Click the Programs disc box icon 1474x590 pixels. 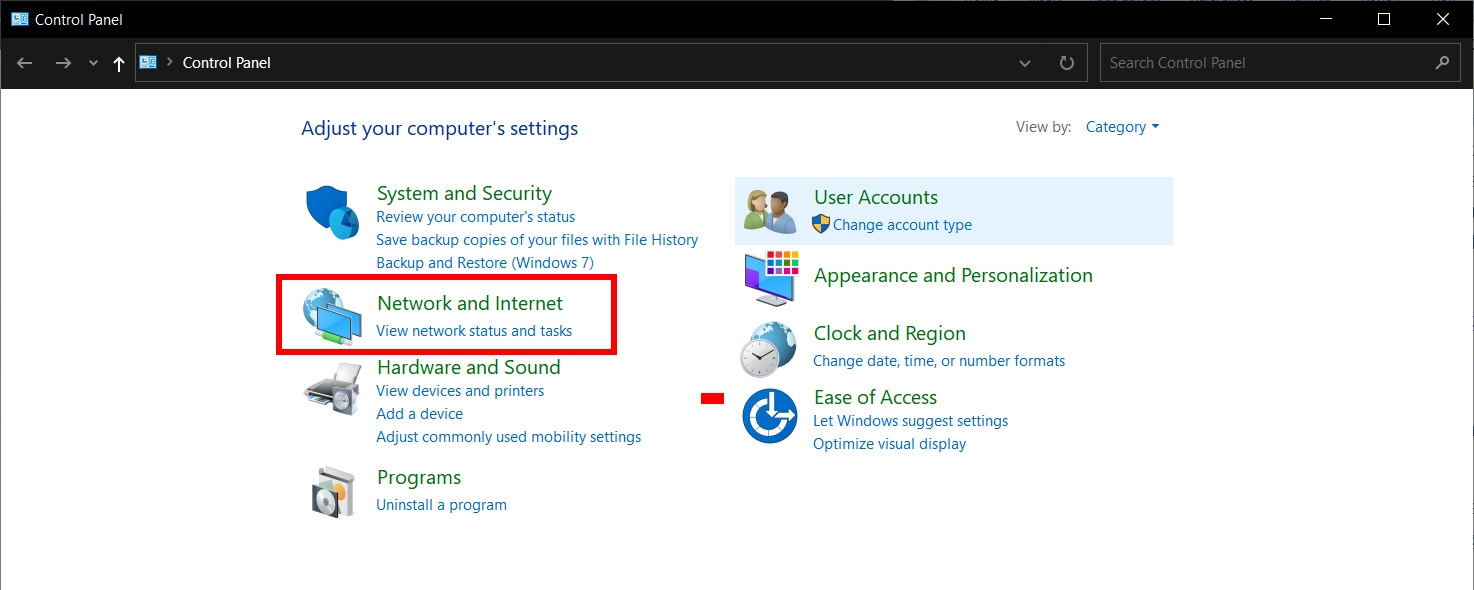[x=332, y=491]
